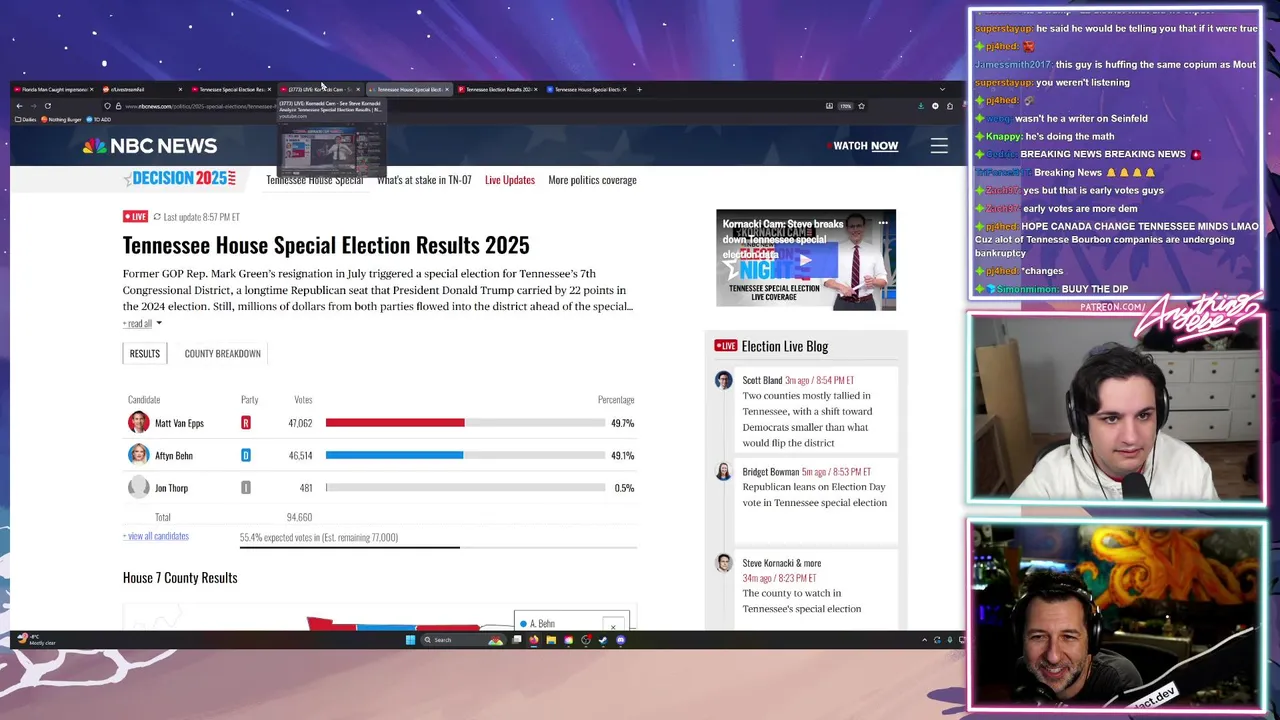Switch to COUNTY BREAKDOWN tab

(222, 353)
